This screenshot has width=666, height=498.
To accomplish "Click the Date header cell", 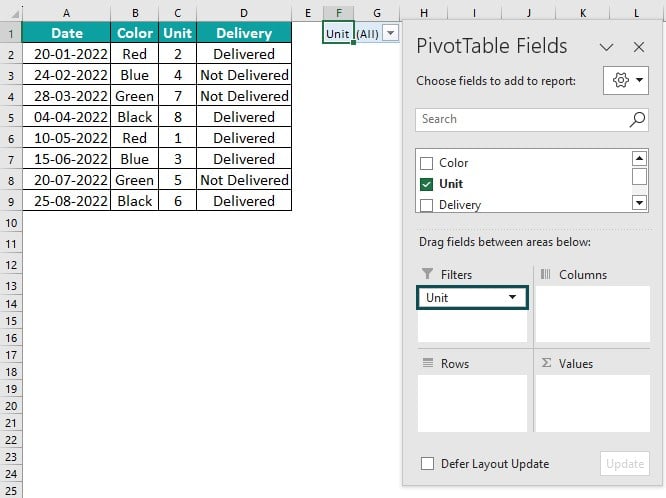I will pos(66,33).
